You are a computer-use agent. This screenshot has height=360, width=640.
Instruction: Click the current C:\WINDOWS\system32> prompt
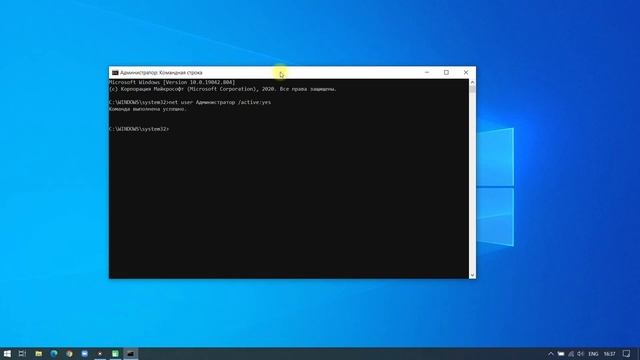[x=139, y=129]
